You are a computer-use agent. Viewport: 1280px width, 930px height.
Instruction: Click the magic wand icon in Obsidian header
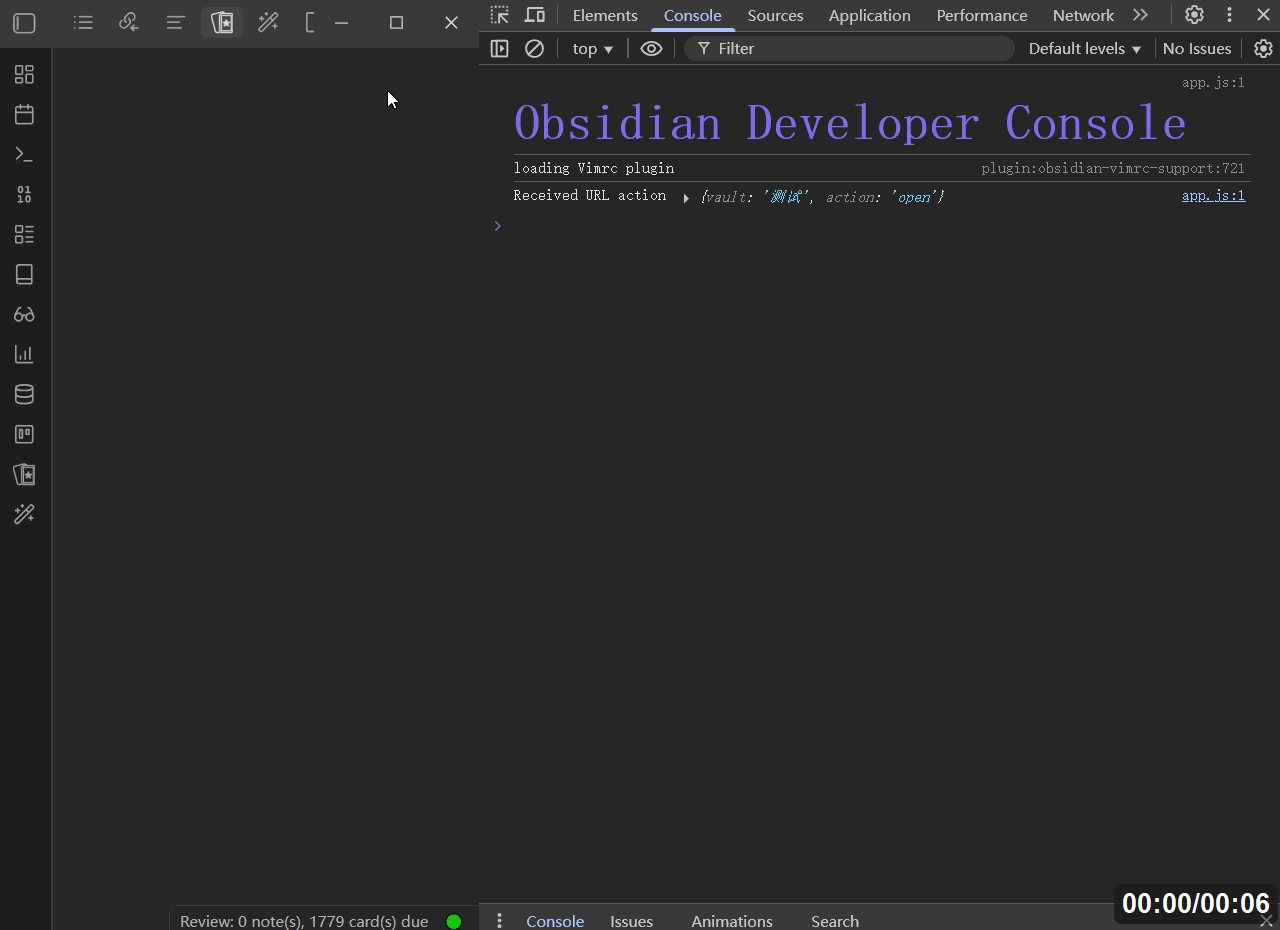click(268, 22)
